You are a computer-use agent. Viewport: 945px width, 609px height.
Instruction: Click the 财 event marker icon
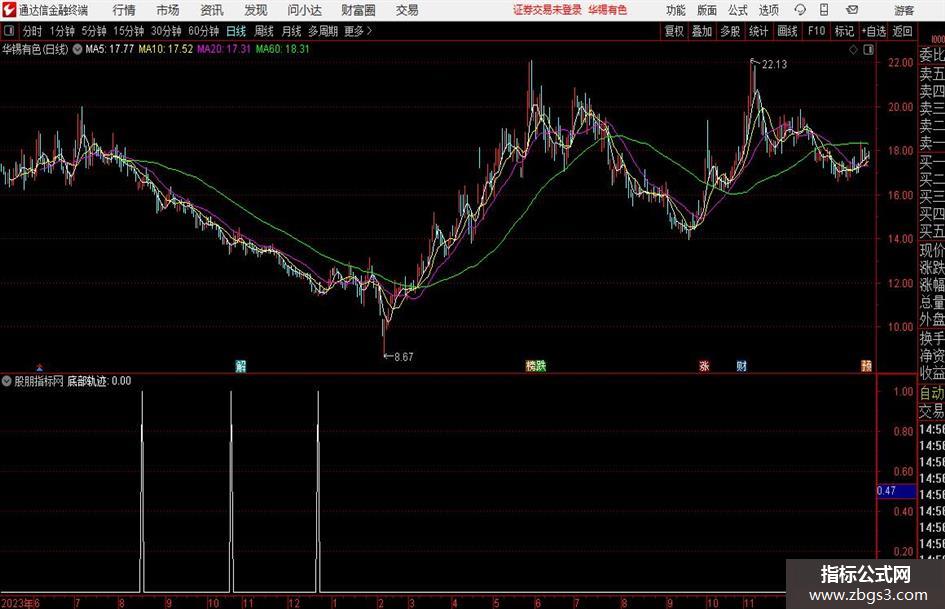(741, 365)
